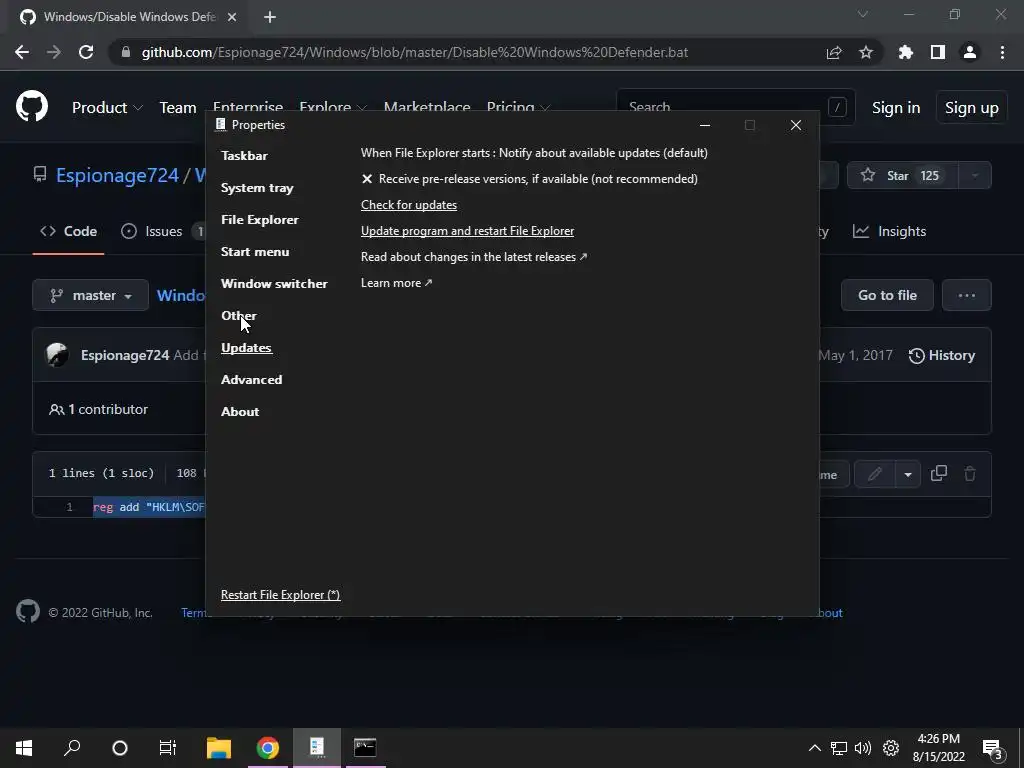Open the notification center icon
Image resolution: width=1024 pixels, height=768 pixels.
(x=993, y=748)
